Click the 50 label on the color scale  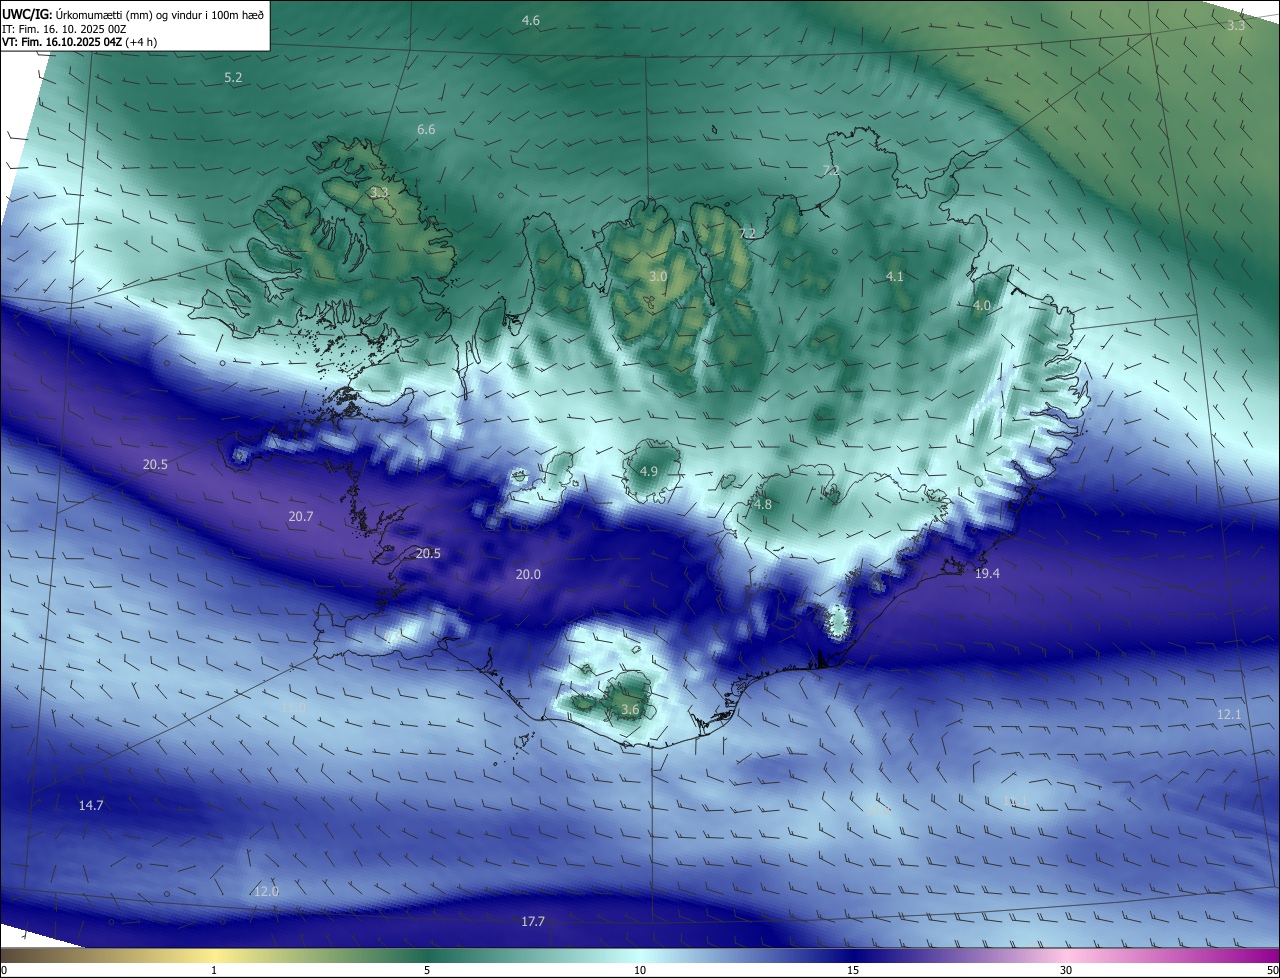coord(1272,970)
